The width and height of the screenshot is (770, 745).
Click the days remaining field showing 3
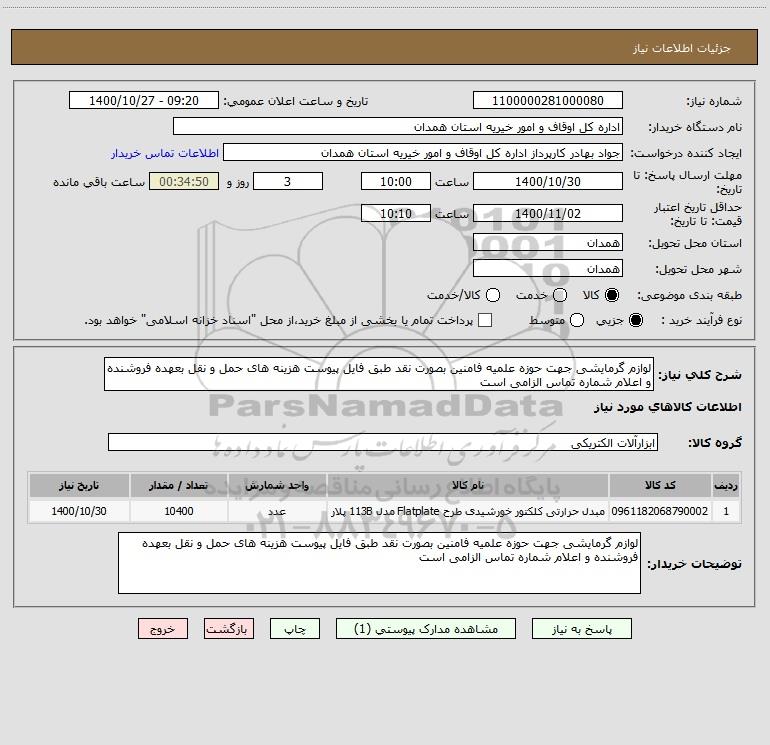(288, 181)
